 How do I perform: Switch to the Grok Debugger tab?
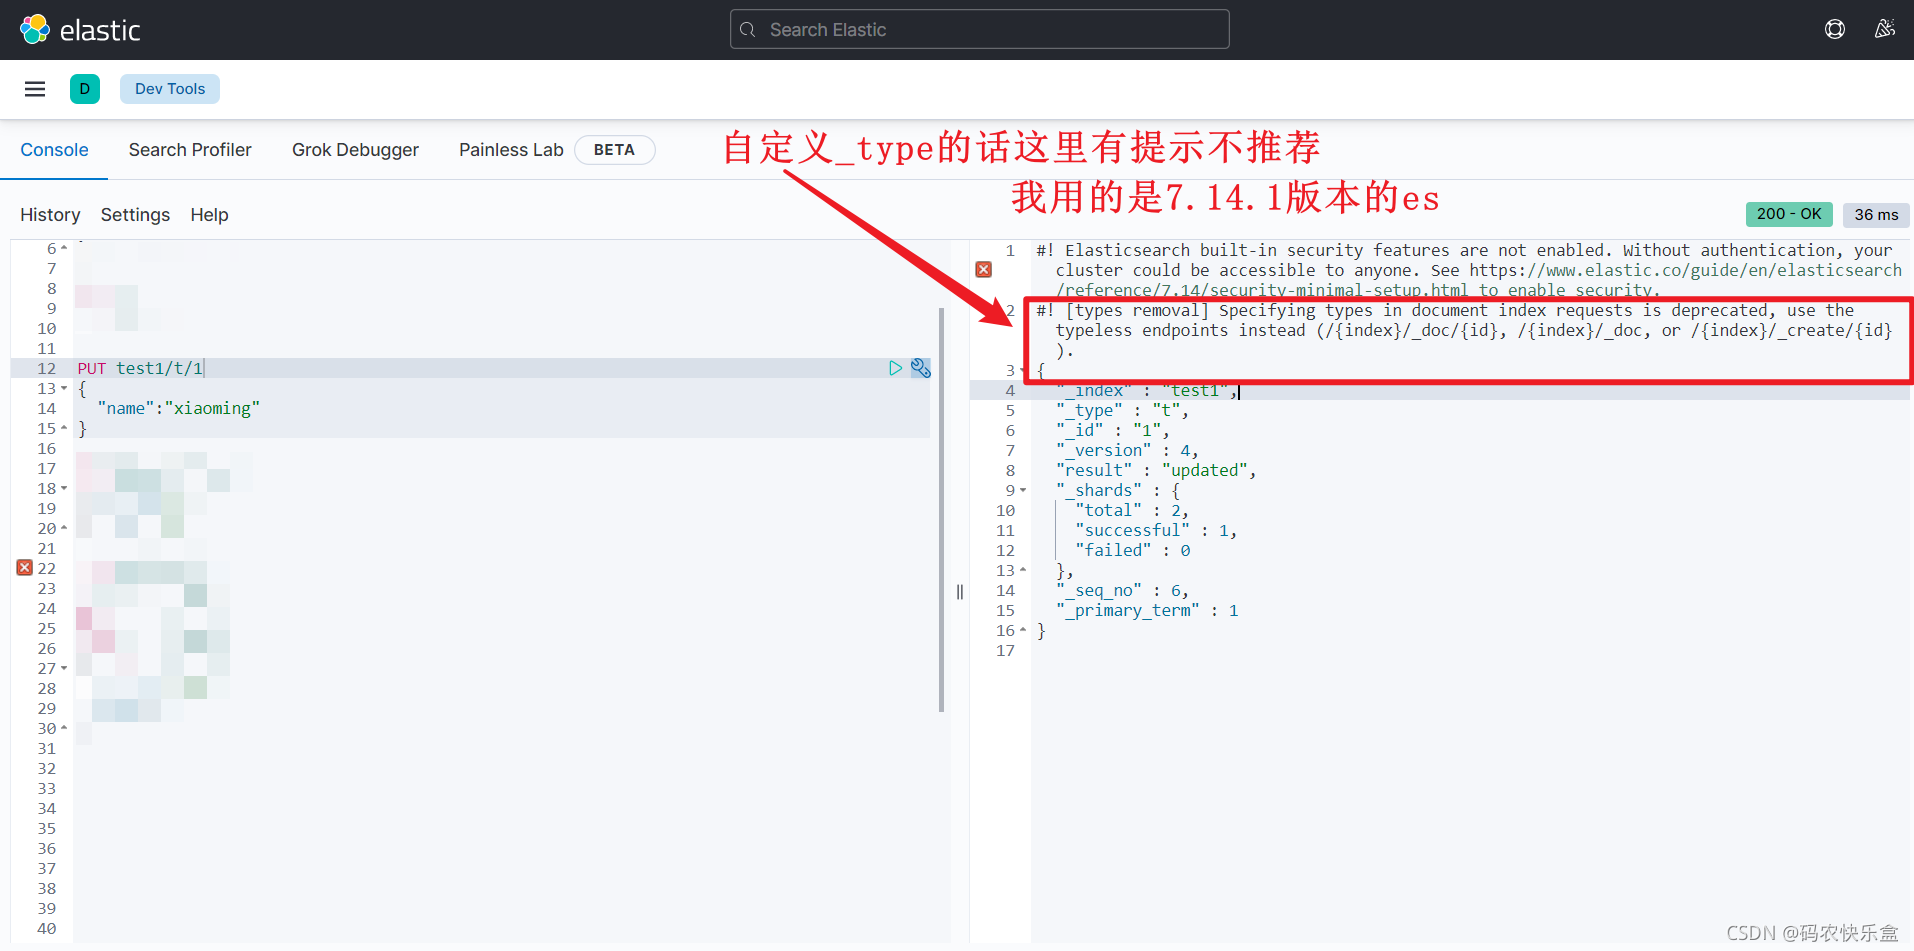(x=355, y=150)
